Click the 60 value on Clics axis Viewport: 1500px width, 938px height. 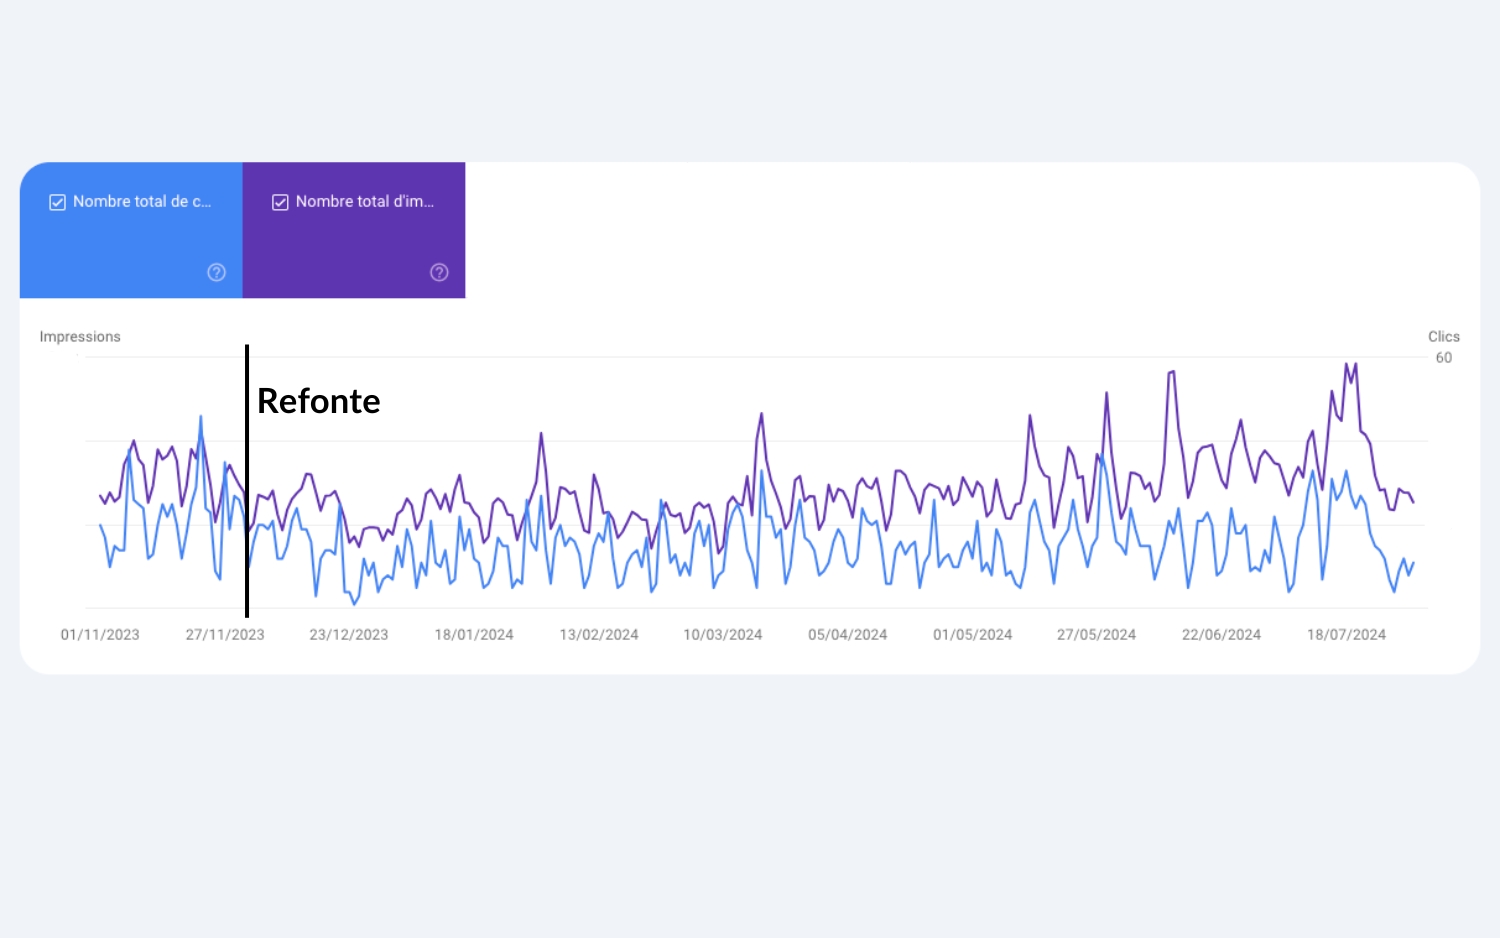pos(1443,358)
